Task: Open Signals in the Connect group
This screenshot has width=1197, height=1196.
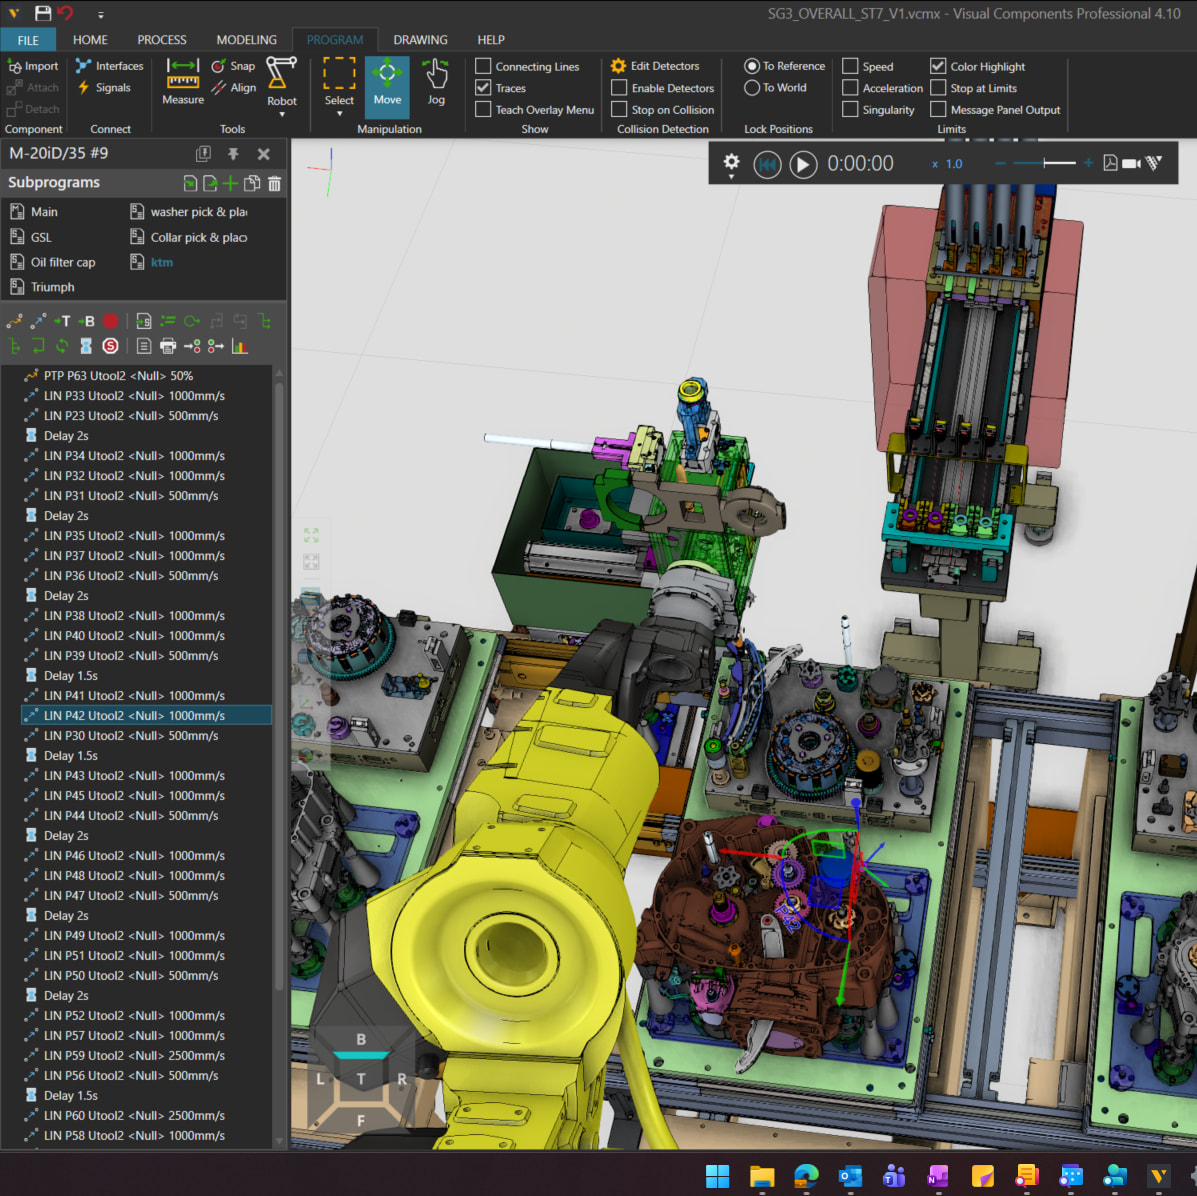Action: pos(108,88)
